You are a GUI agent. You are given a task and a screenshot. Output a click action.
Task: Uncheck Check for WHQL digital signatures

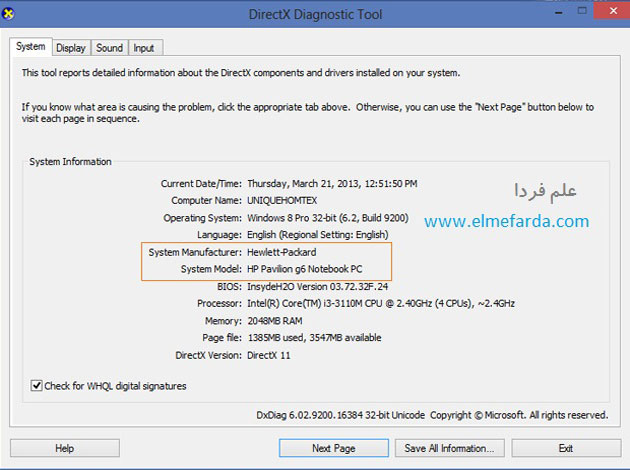(37, 385)
